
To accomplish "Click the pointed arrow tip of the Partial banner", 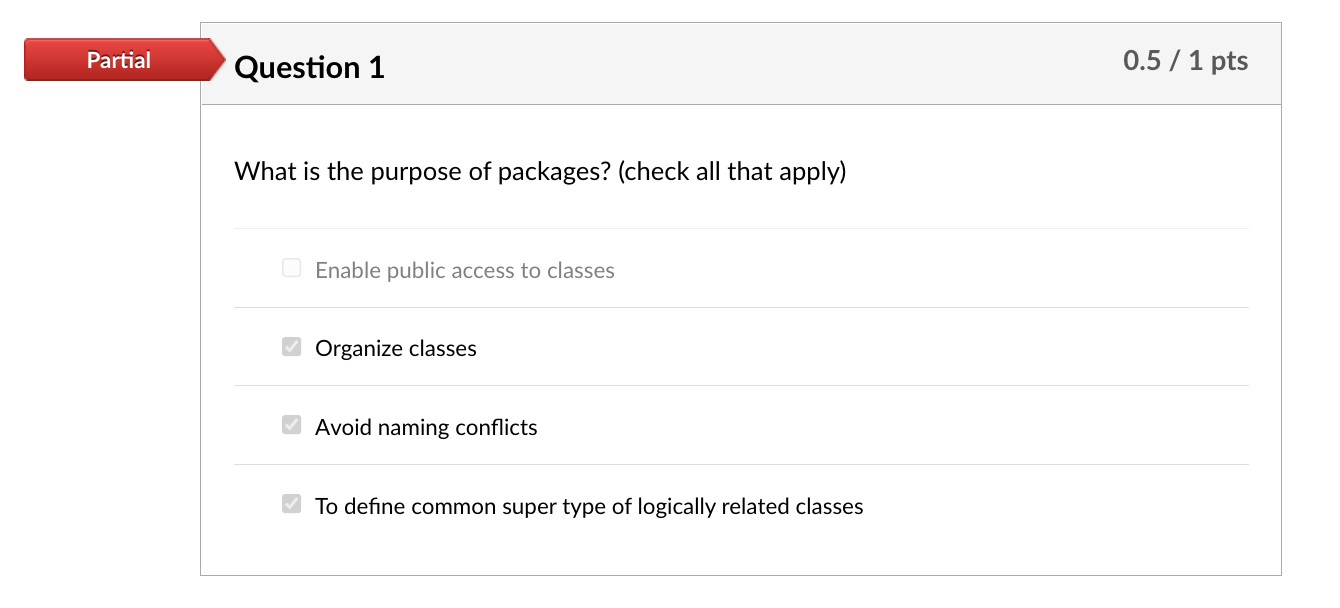I will coord(220,59).
